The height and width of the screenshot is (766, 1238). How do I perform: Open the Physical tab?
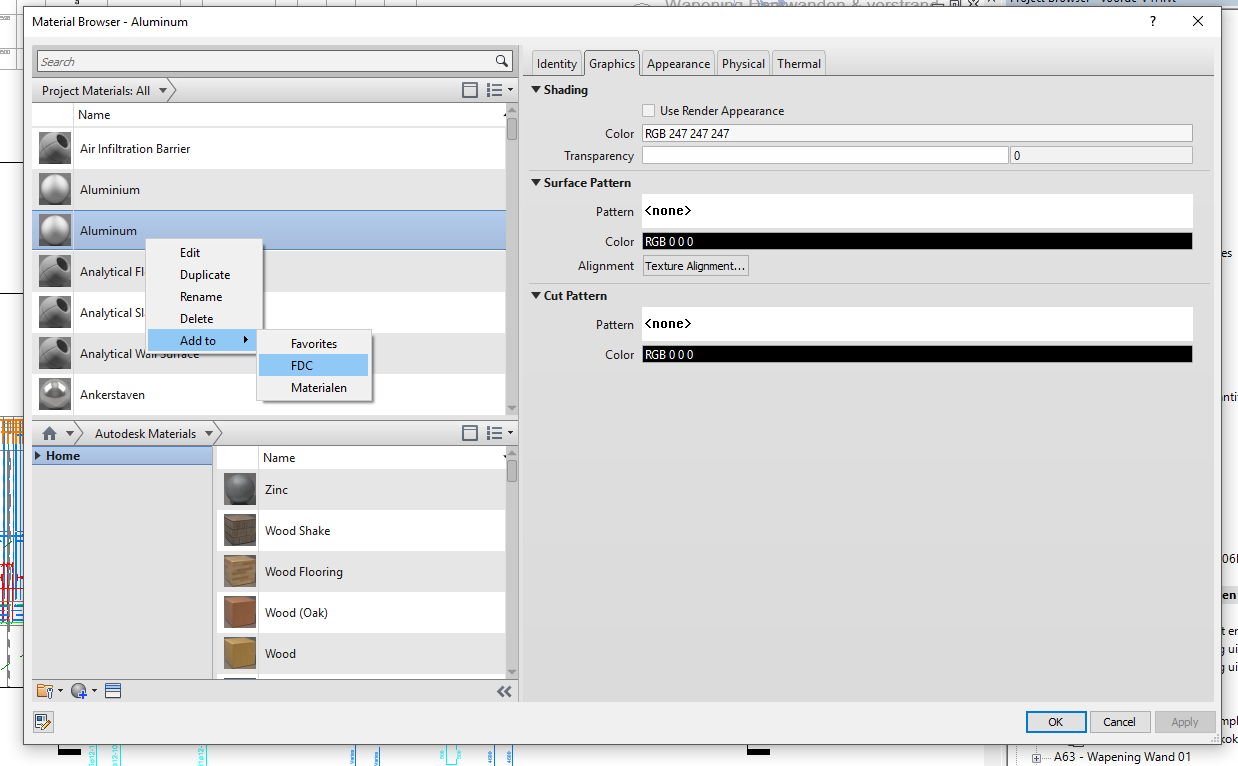point(743,63)
